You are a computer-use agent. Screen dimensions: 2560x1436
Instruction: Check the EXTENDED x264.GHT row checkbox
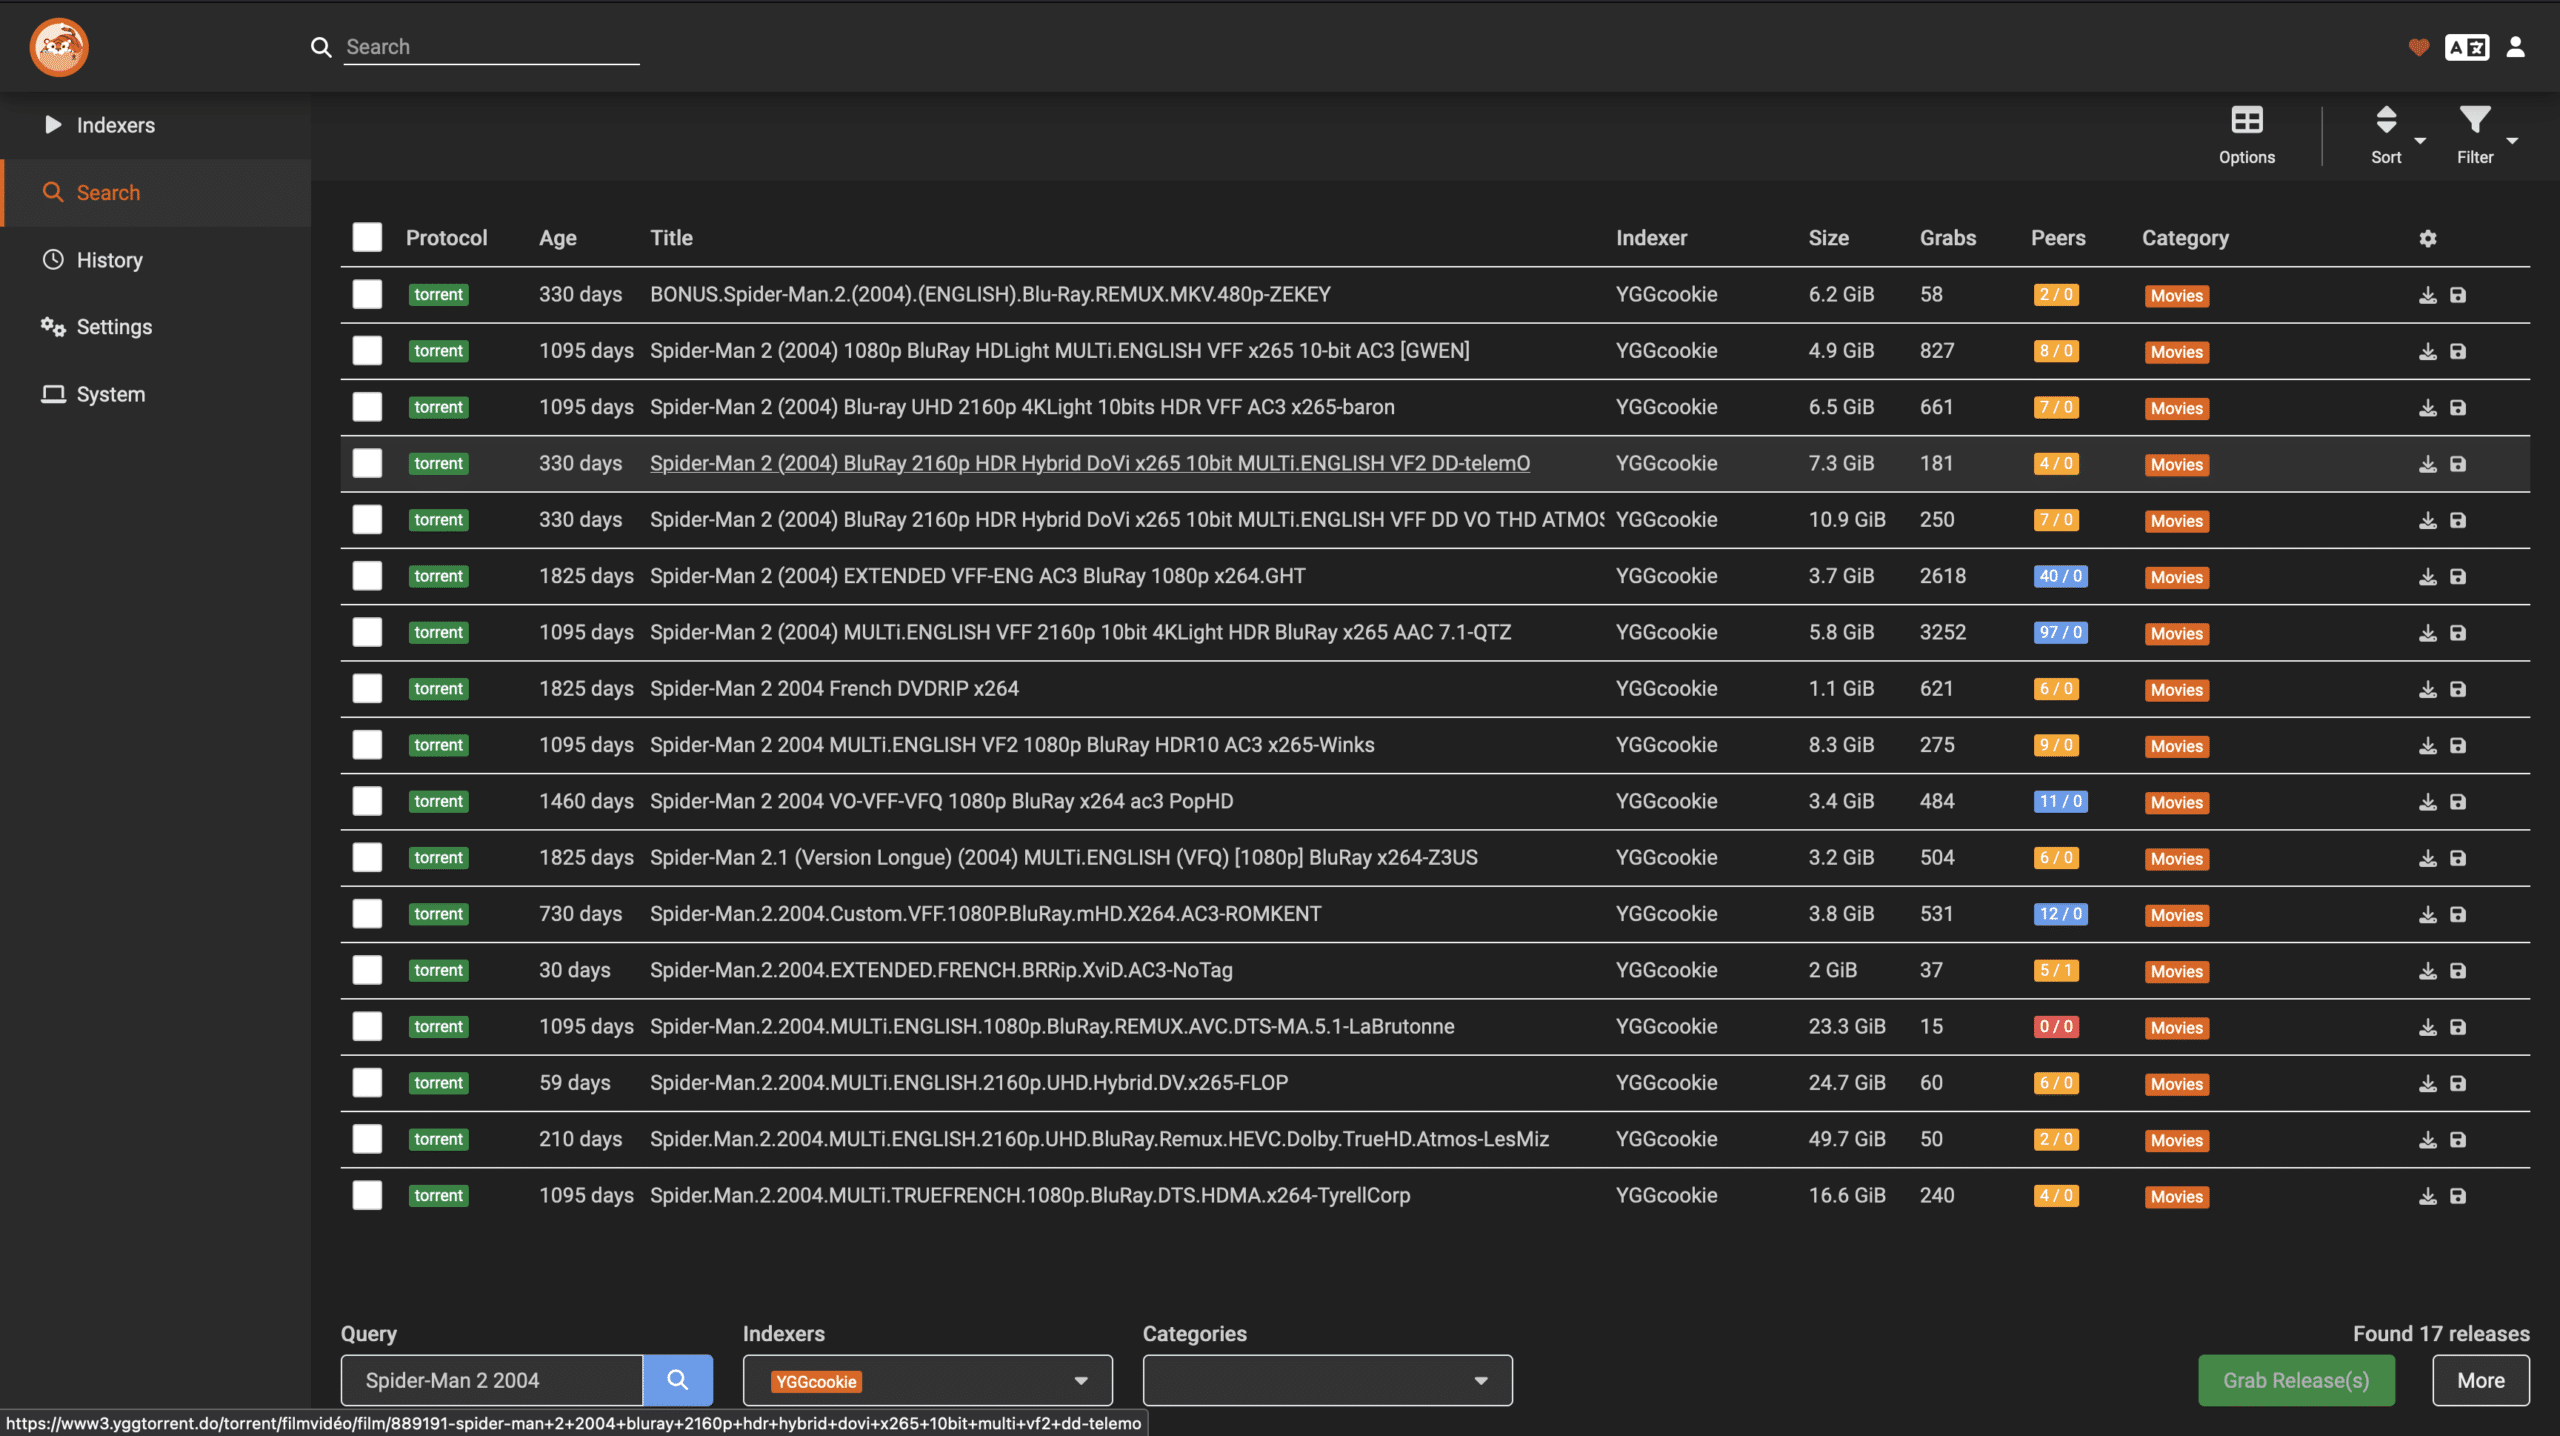coord(367,576)
